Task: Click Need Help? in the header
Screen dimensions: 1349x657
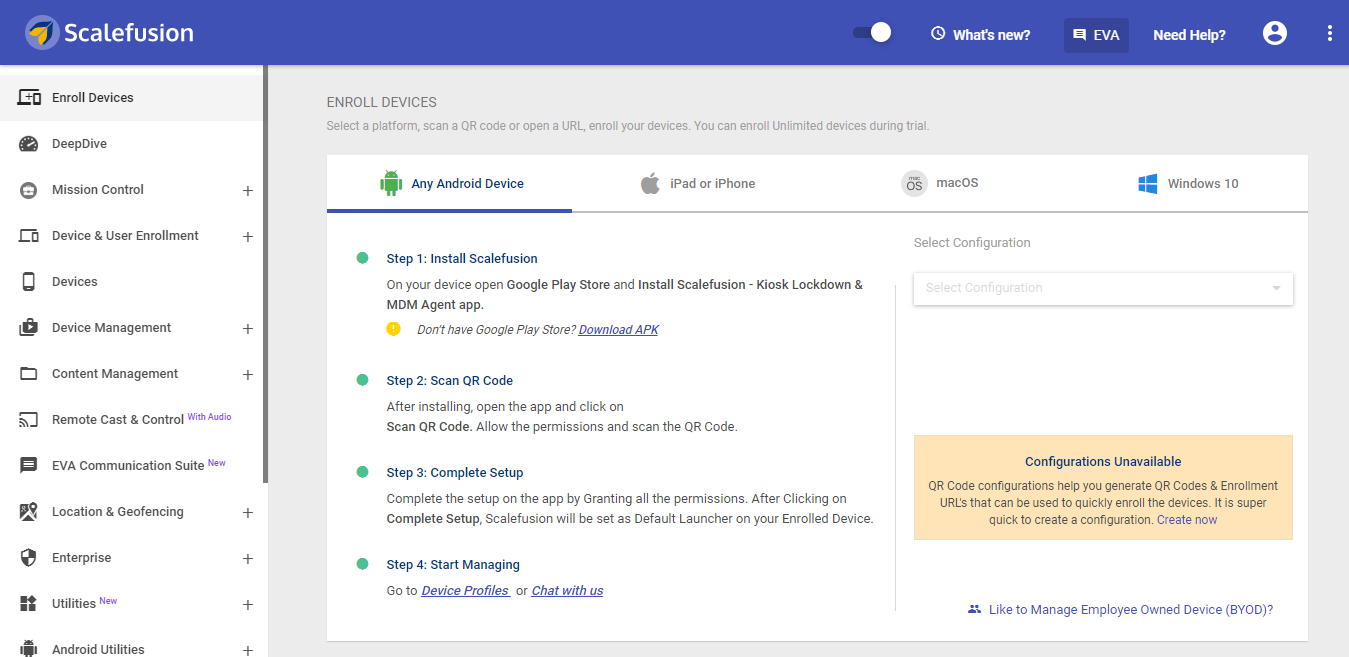Action: point(1189,34)
